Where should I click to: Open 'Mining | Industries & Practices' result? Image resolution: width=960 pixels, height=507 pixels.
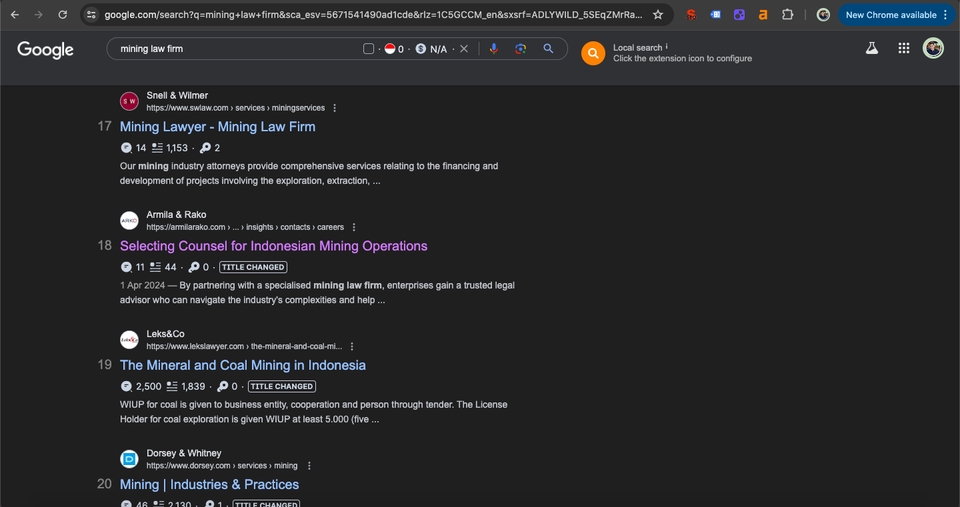pyautogui.click(x=209, y=484)
